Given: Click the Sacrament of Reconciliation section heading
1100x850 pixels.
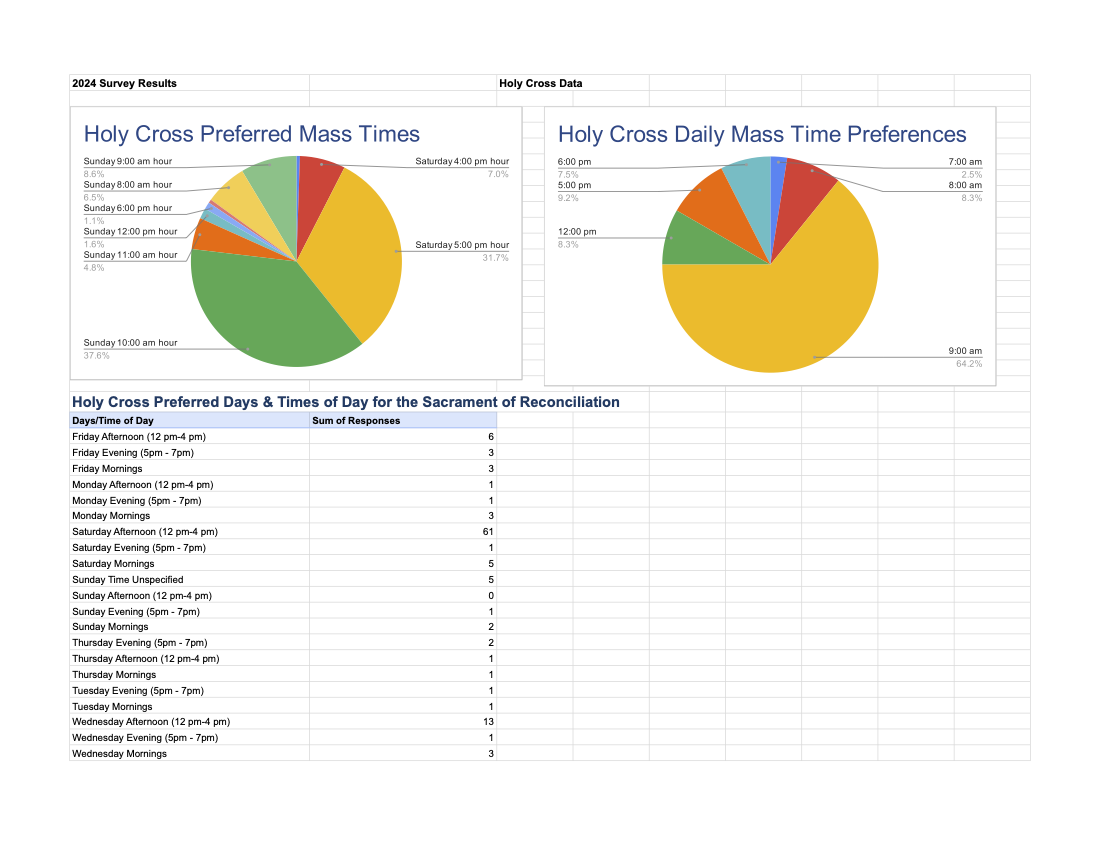Looking at the screenshot, I should pos(345,402).
